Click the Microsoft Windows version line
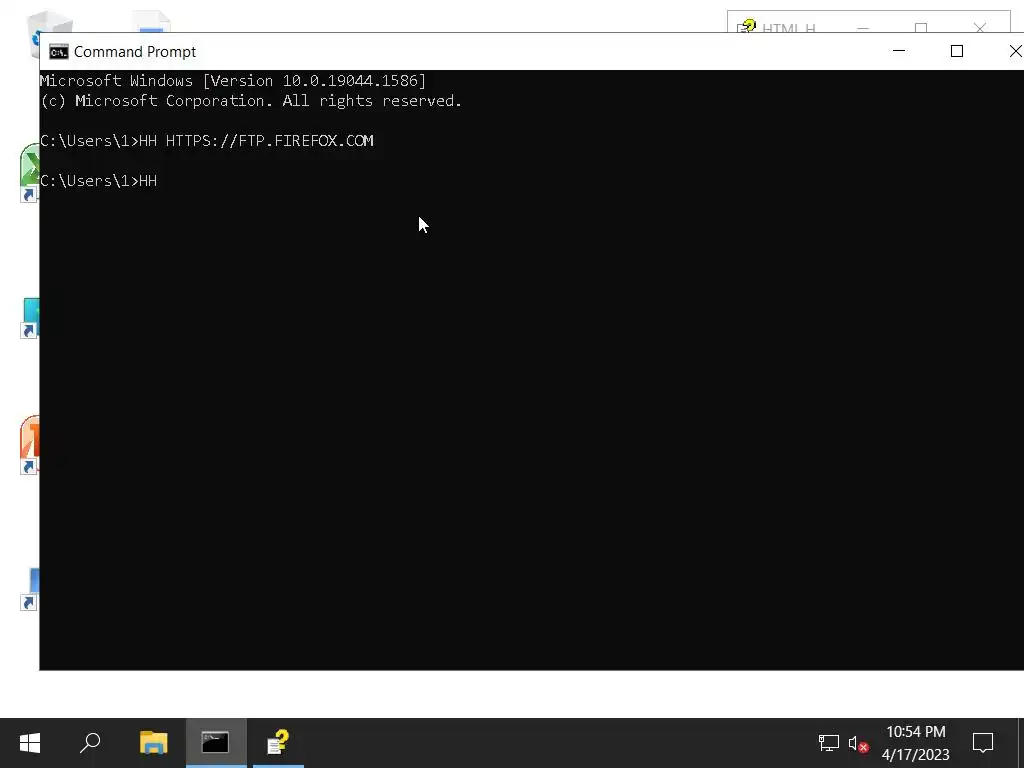Screen dimensions: 1024x768 point(232,81)
